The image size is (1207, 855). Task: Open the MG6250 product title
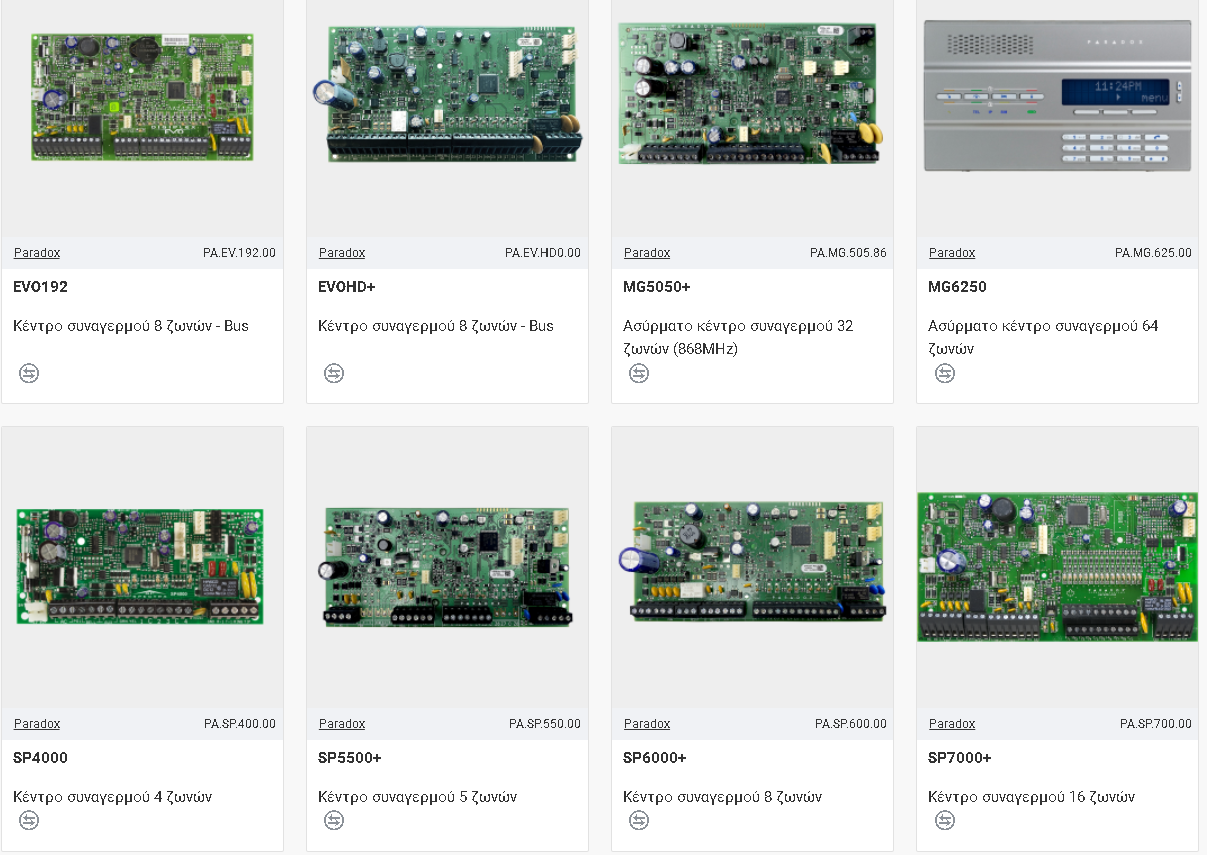[957, 287]
